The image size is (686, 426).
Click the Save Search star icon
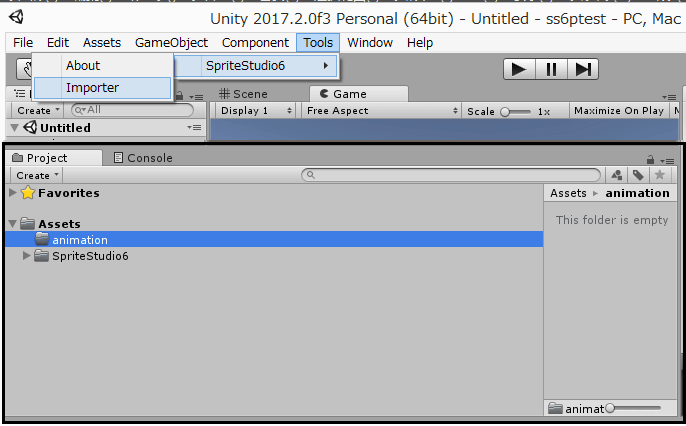point(660,175)
